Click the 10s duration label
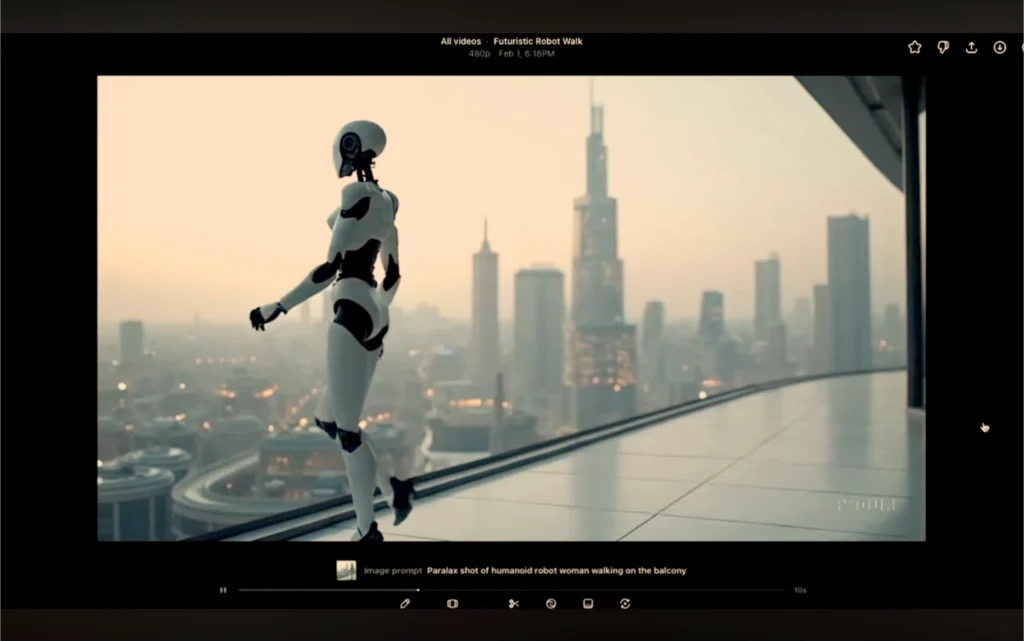This screenshot has height=641, width=1024. pyautogui.click(x=799, y=590)
